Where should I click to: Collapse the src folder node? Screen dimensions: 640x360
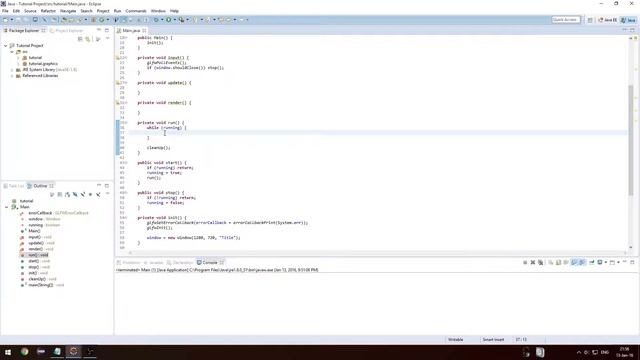point(12,52)
